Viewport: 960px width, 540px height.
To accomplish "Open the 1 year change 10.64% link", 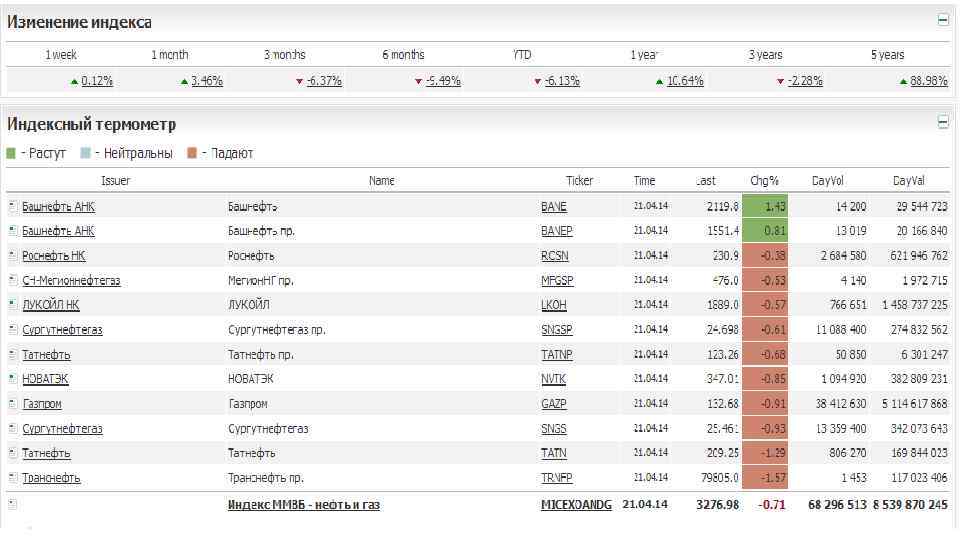I will tap(685, 81).
